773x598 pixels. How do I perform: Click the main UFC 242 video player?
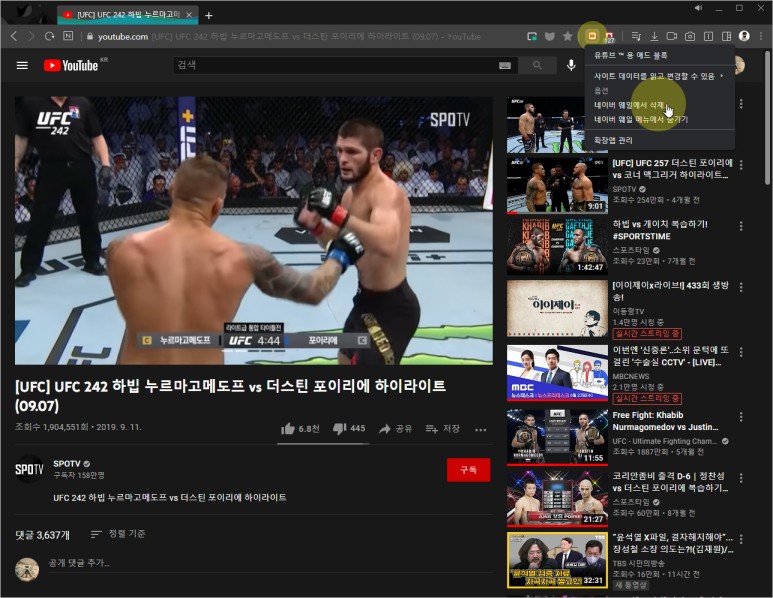click(x=253, y=230)
